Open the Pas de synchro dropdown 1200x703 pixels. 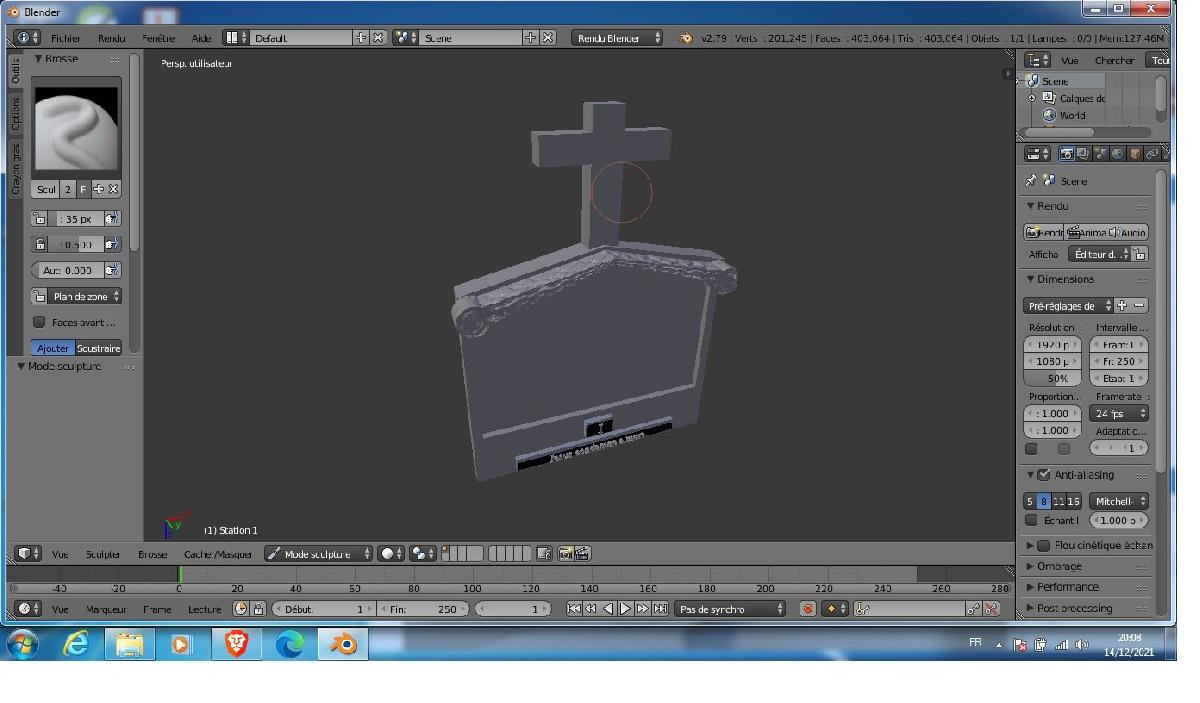731,608
